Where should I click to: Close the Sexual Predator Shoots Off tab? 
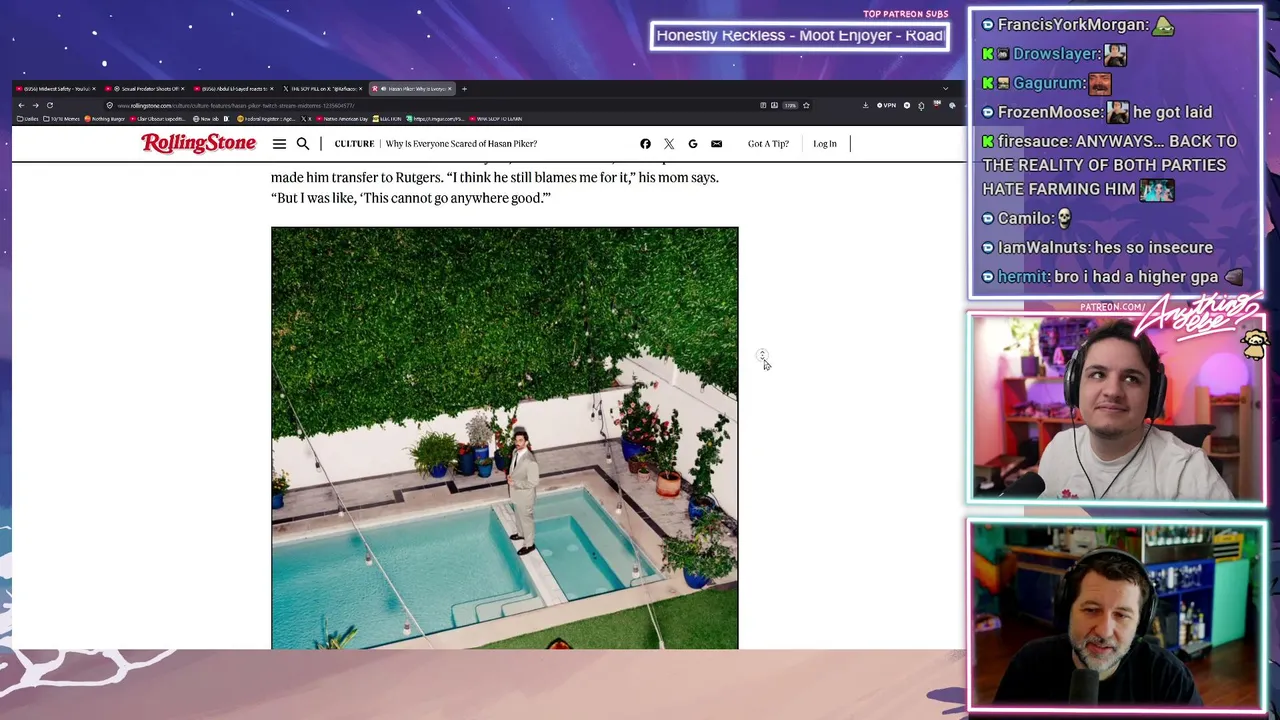tap(183, 89)
